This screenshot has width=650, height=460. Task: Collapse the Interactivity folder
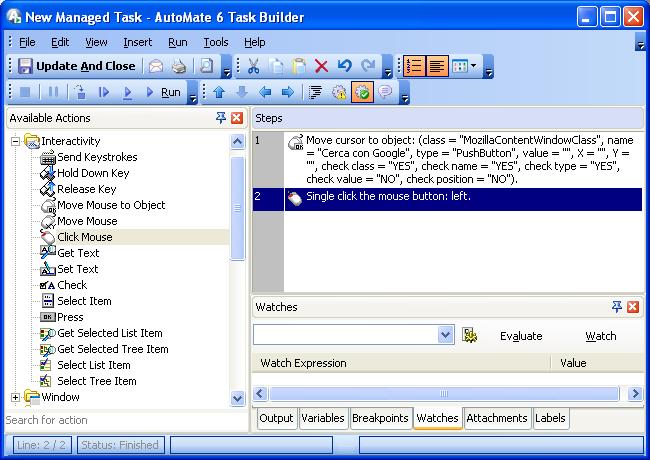(x=15, y=141)
